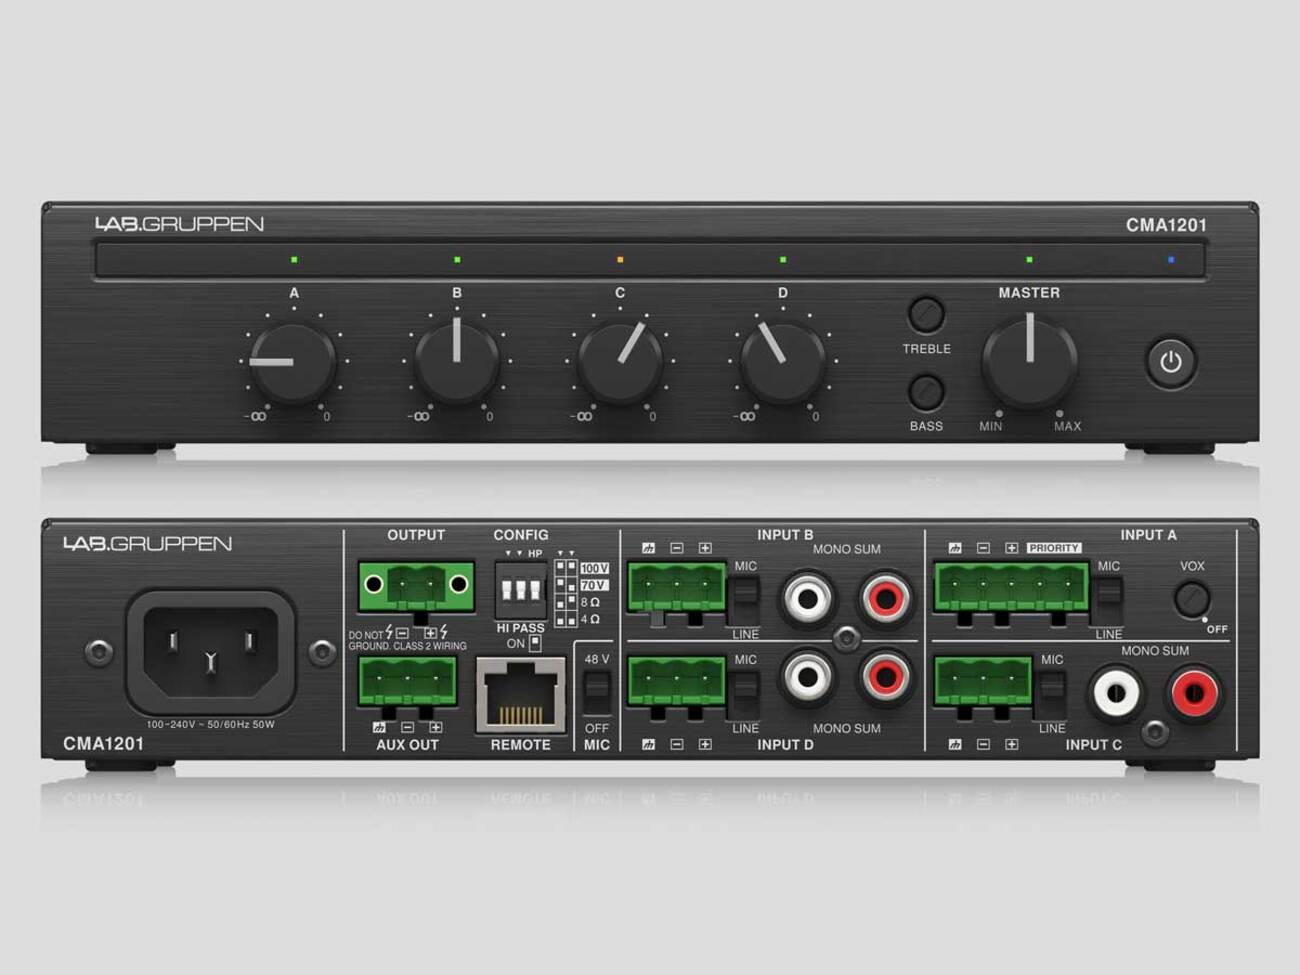
Task: Click the Input C red RCA jack
Action: 1195,693
